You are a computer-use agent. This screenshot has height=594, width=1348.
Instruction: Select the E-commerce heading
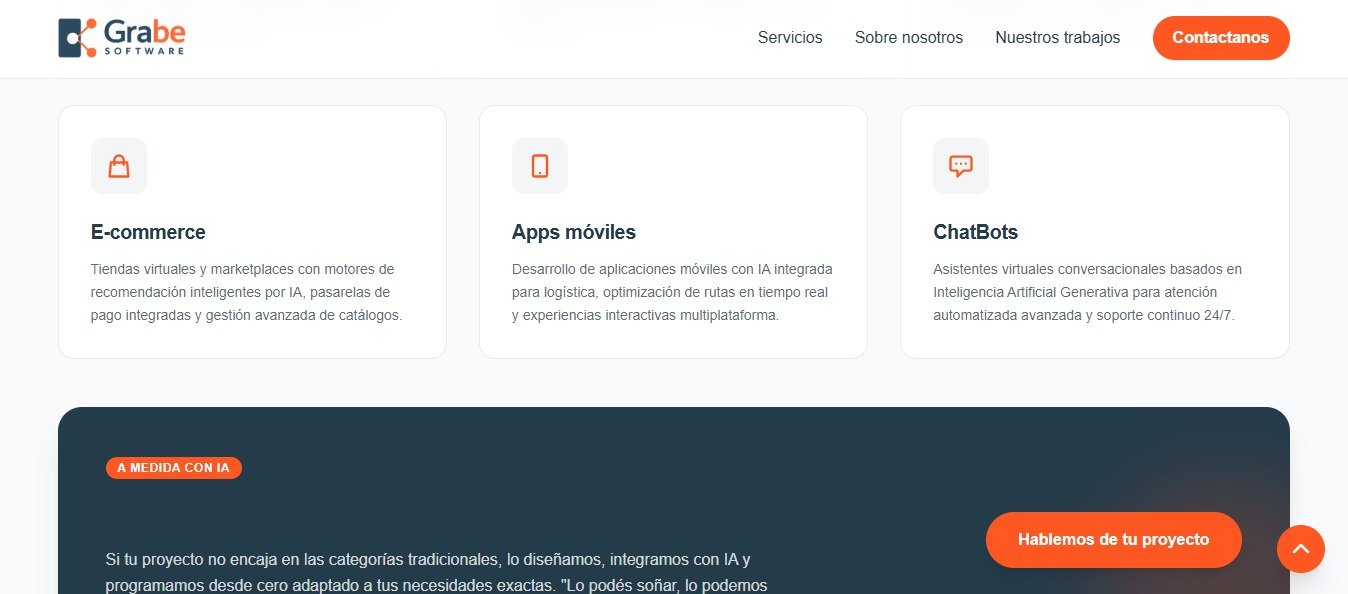point(148,232)
